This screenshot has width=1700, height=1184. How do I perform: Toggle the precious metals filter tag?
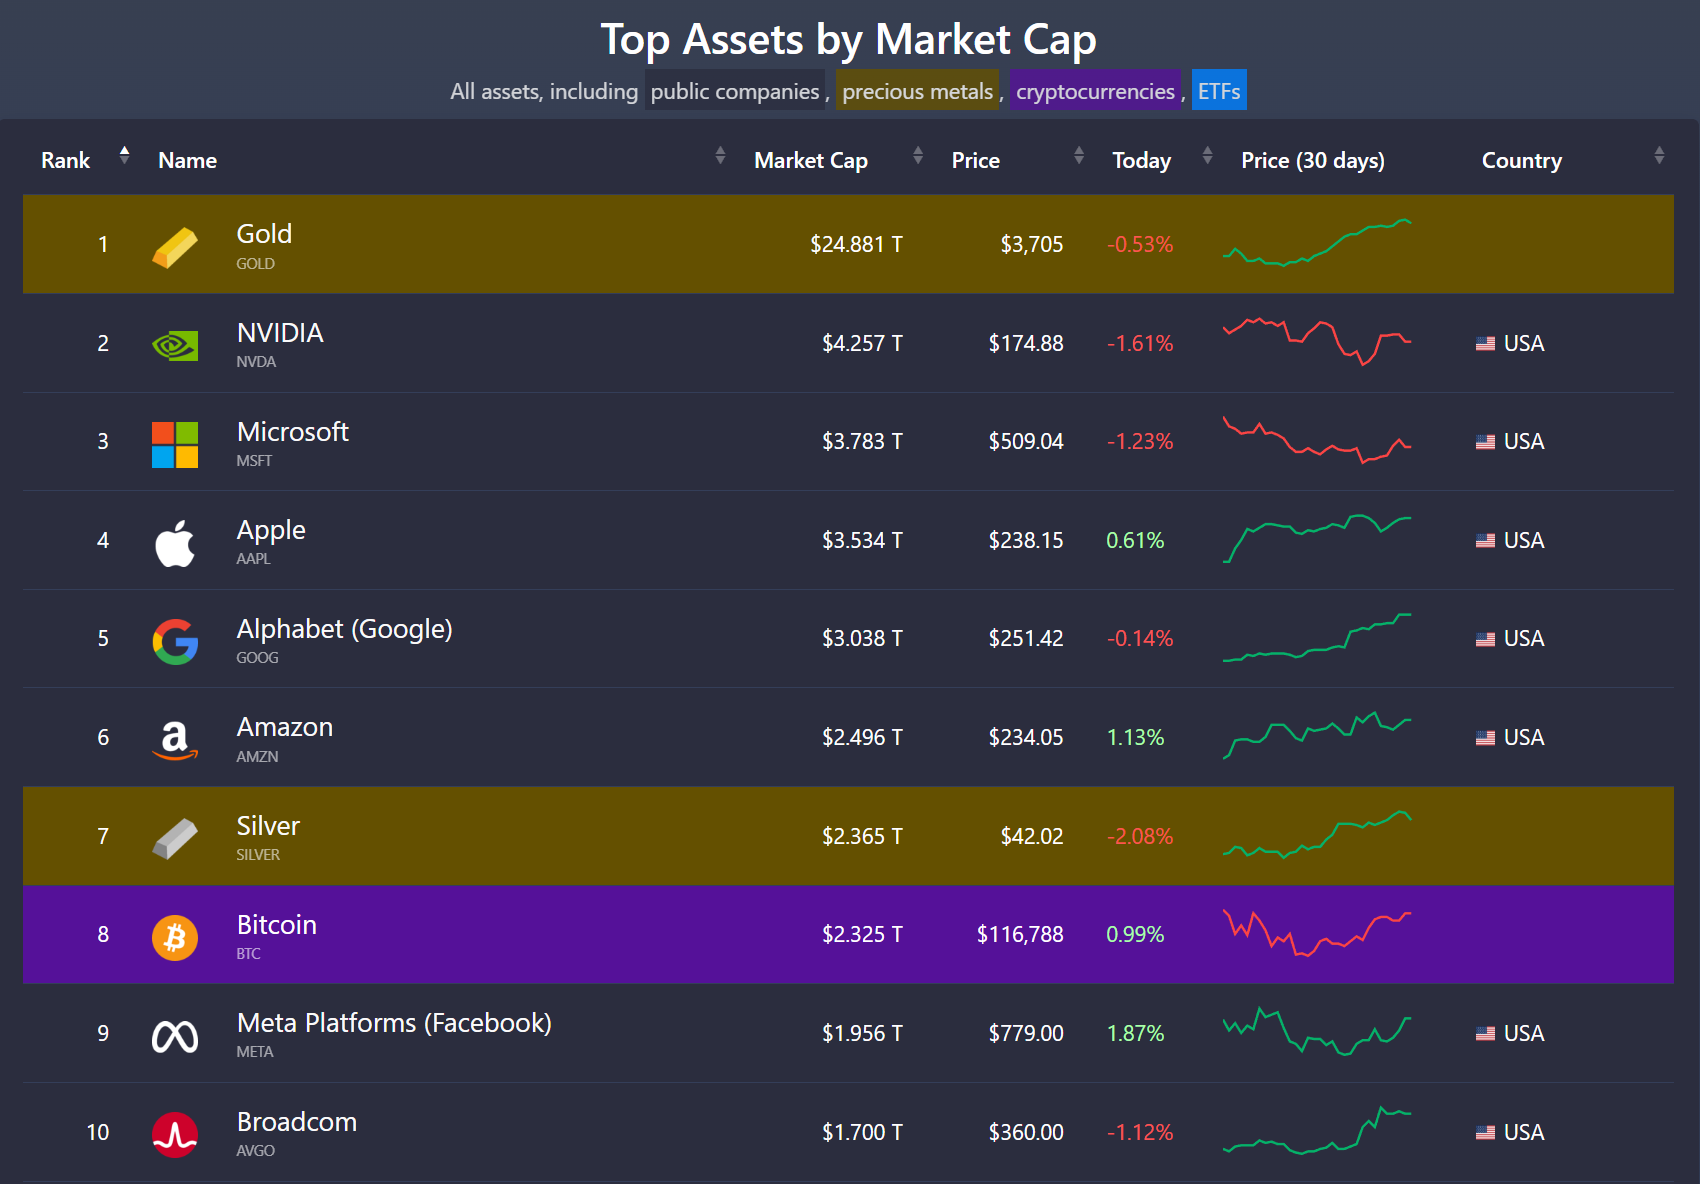917,91
